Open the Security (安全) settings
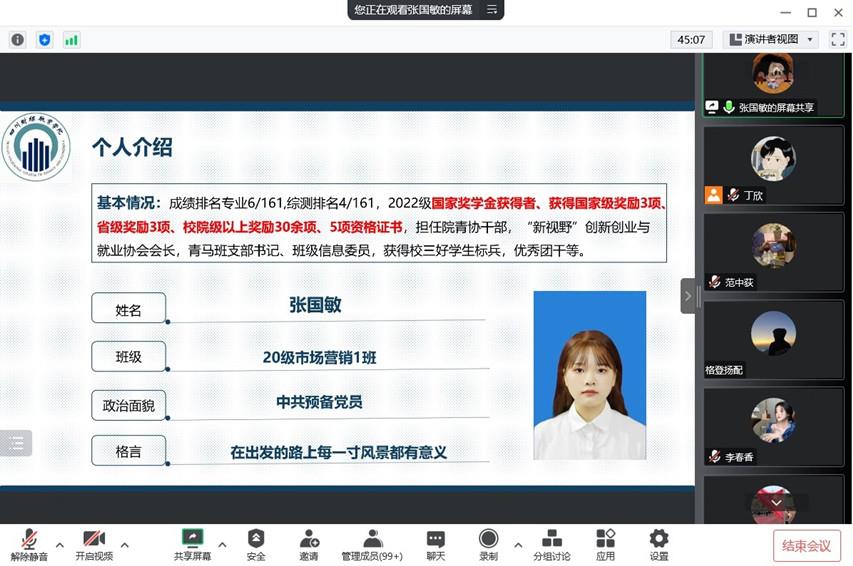The width and height of the screenshot is (853, 566). click(256, 545)
